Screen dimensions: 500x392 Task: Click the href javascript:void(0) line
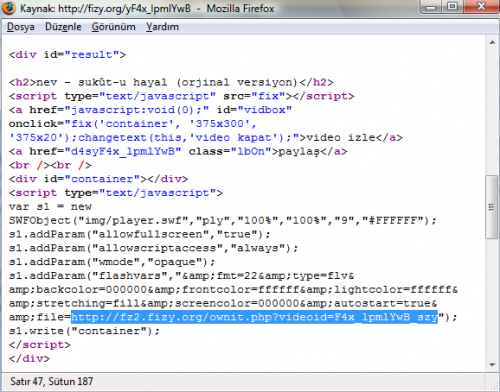150,110
